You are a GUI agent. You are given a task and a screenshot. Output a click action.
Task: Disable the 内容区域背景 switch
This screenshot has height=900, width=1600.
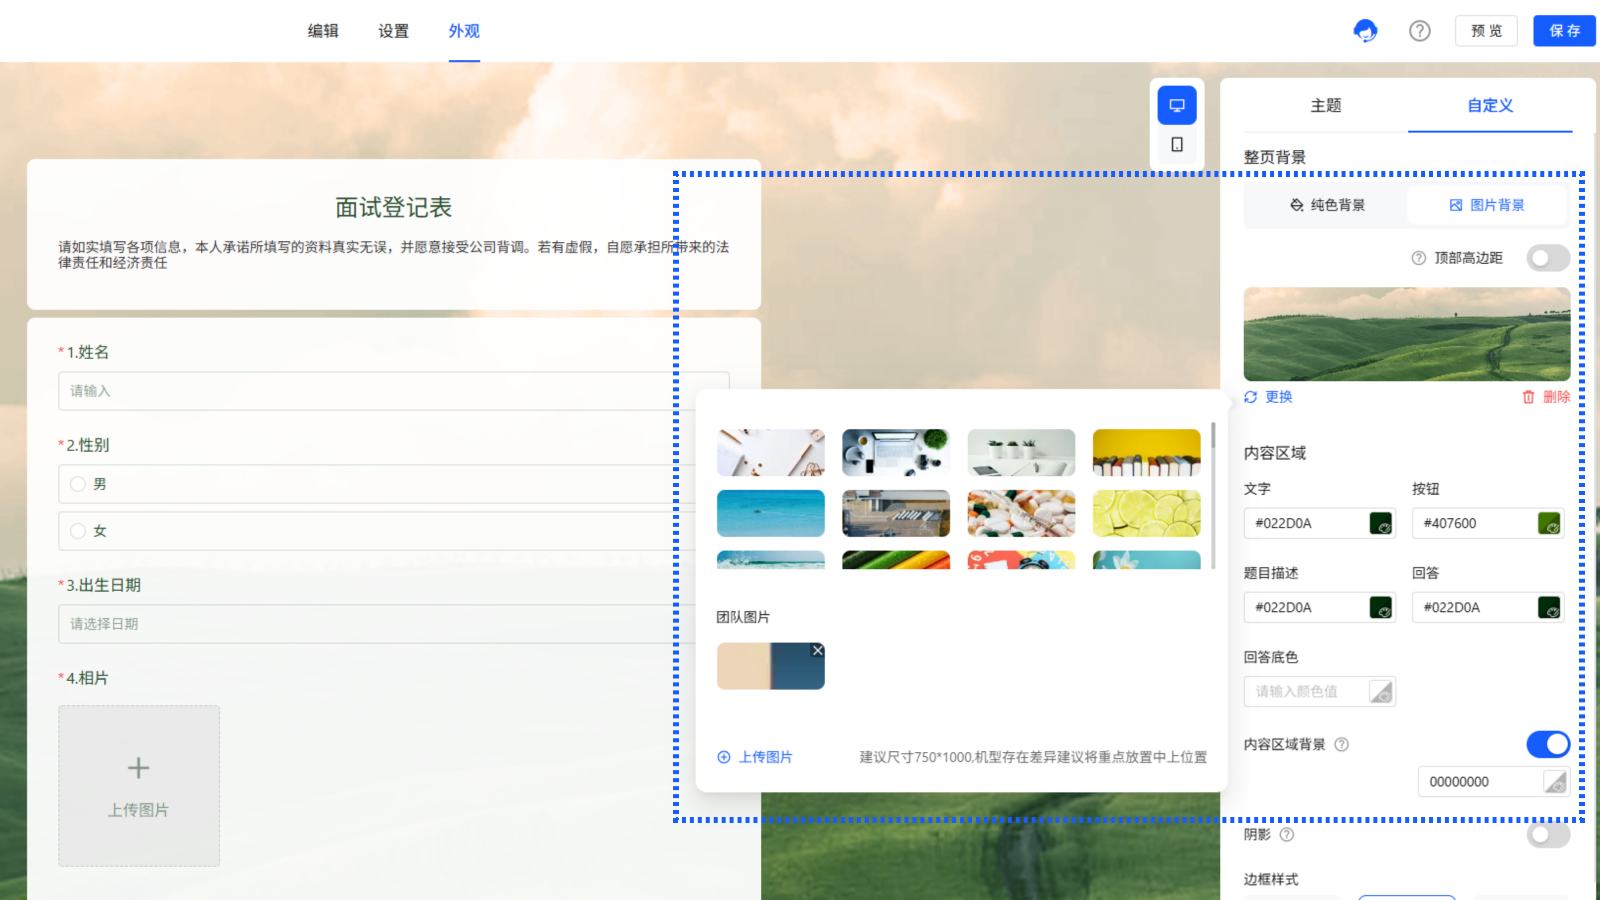tap(1547, 744)
